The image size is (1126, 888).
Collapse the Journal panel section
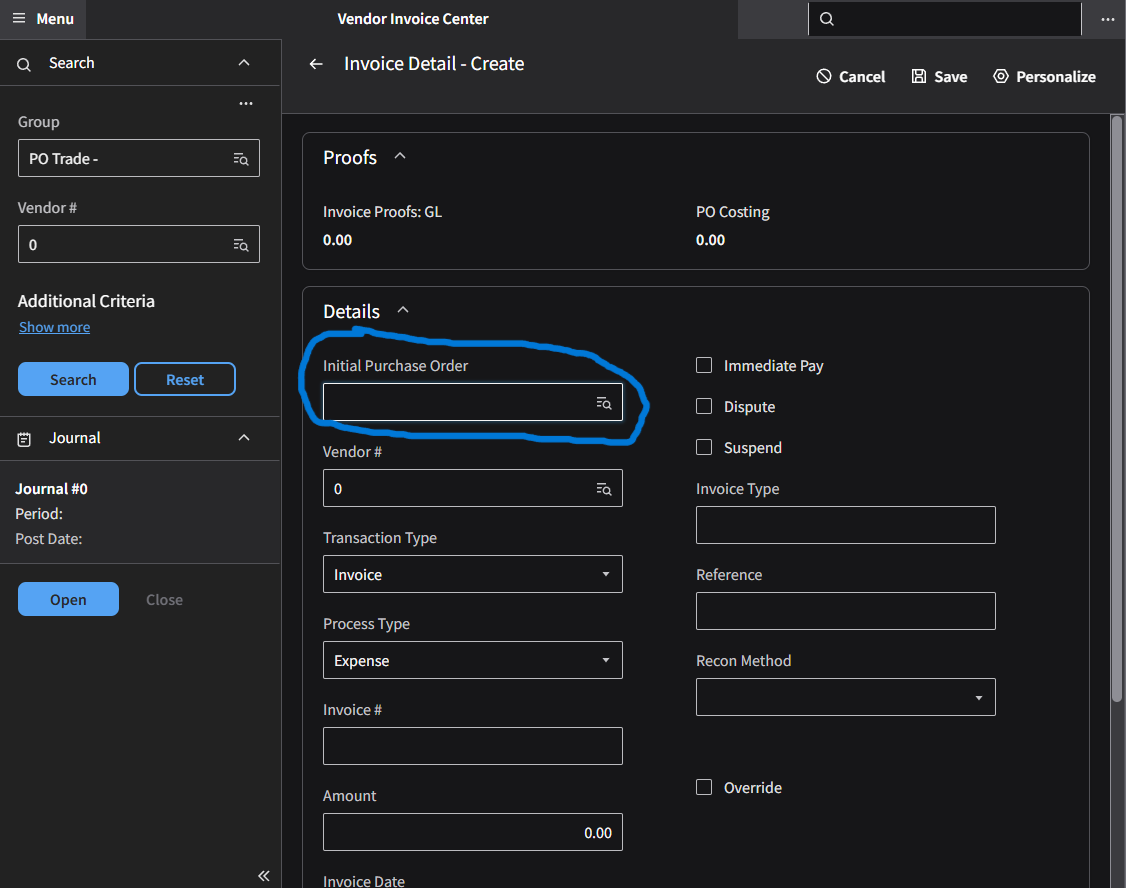tap(244, 438)
